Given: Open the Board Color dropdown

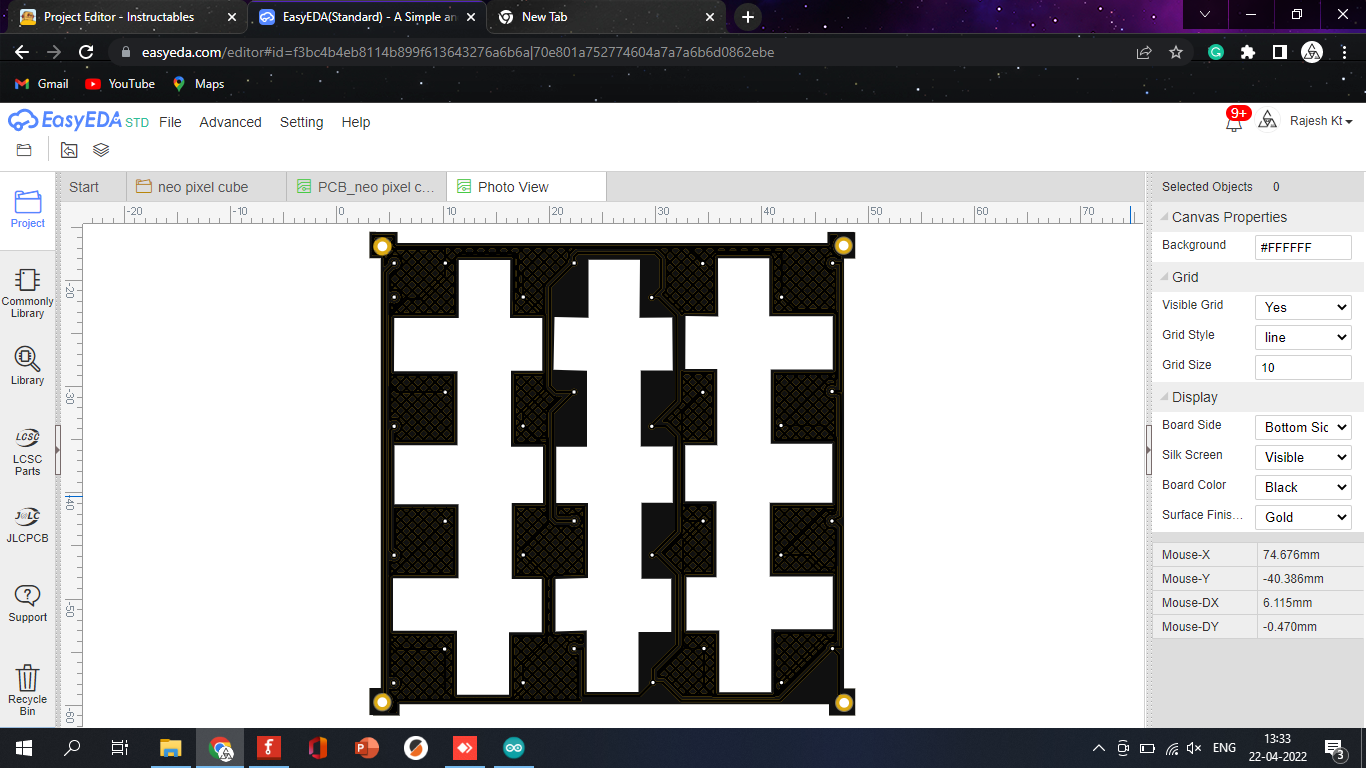Looking at the screenshot, I should pos(1302,487).
